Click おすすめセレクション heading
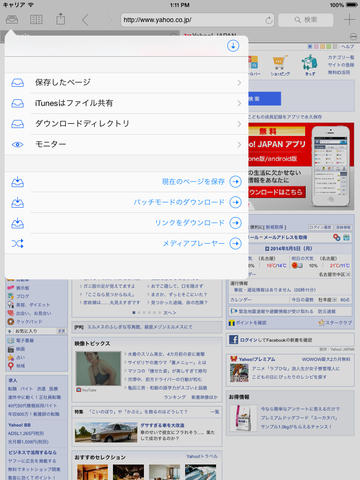Viewport: 360px width, 480px height. coord(100,457)
